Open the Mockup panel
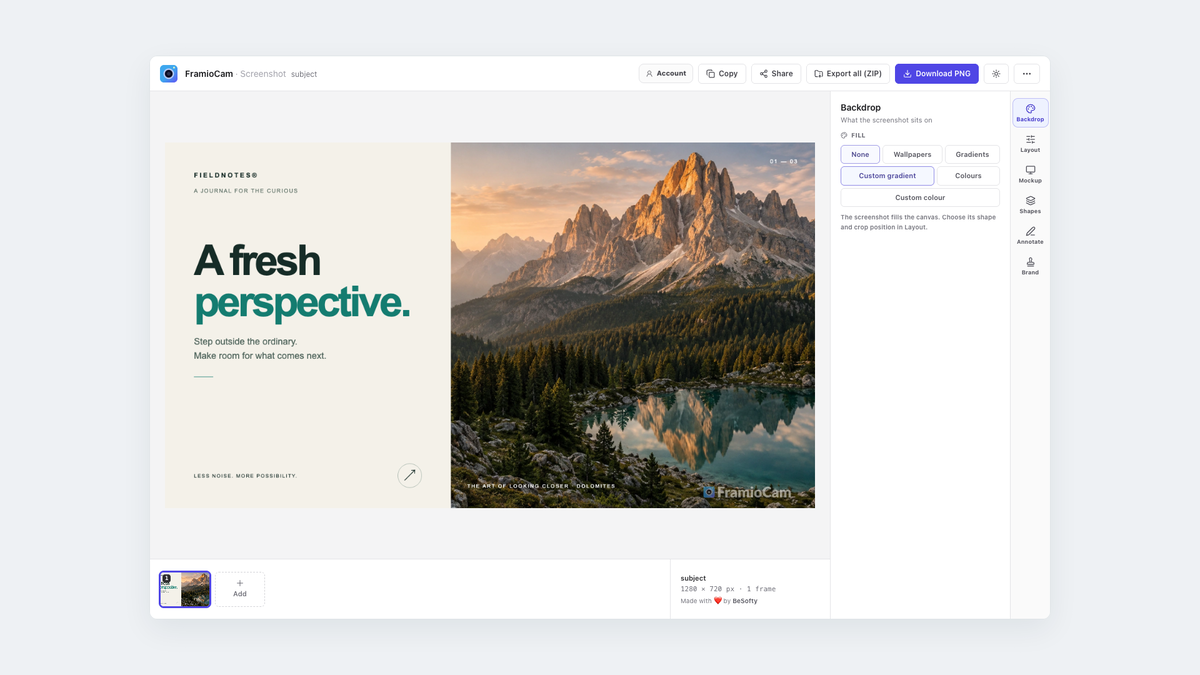The height and width of the screenshot is (675, 1200). [x=1030, y=174]
